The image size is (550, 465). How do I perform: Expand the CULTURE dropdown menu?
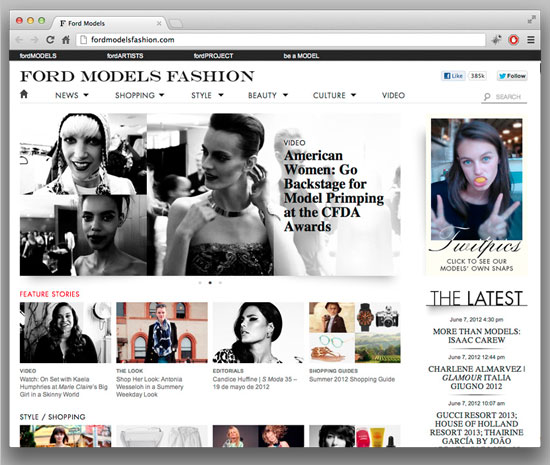[334, 95]
